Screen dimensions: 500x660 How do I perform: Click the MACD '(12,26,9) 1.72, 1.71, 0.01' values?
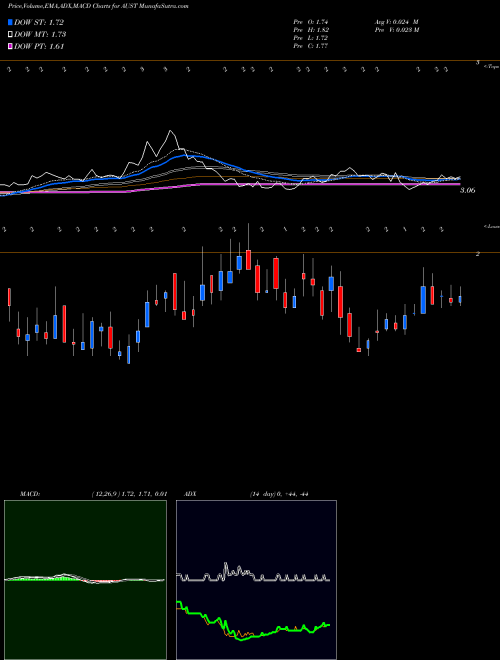[129, 494]
